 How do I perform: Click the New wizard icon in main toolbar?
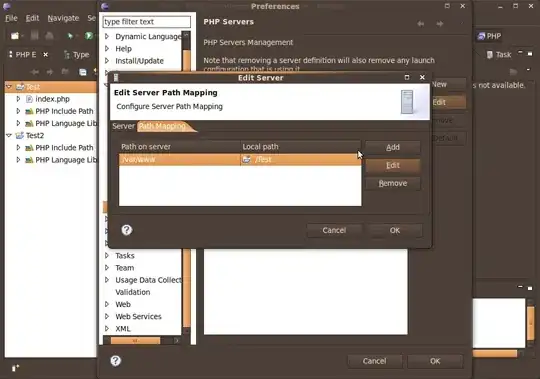click(14, 35)
